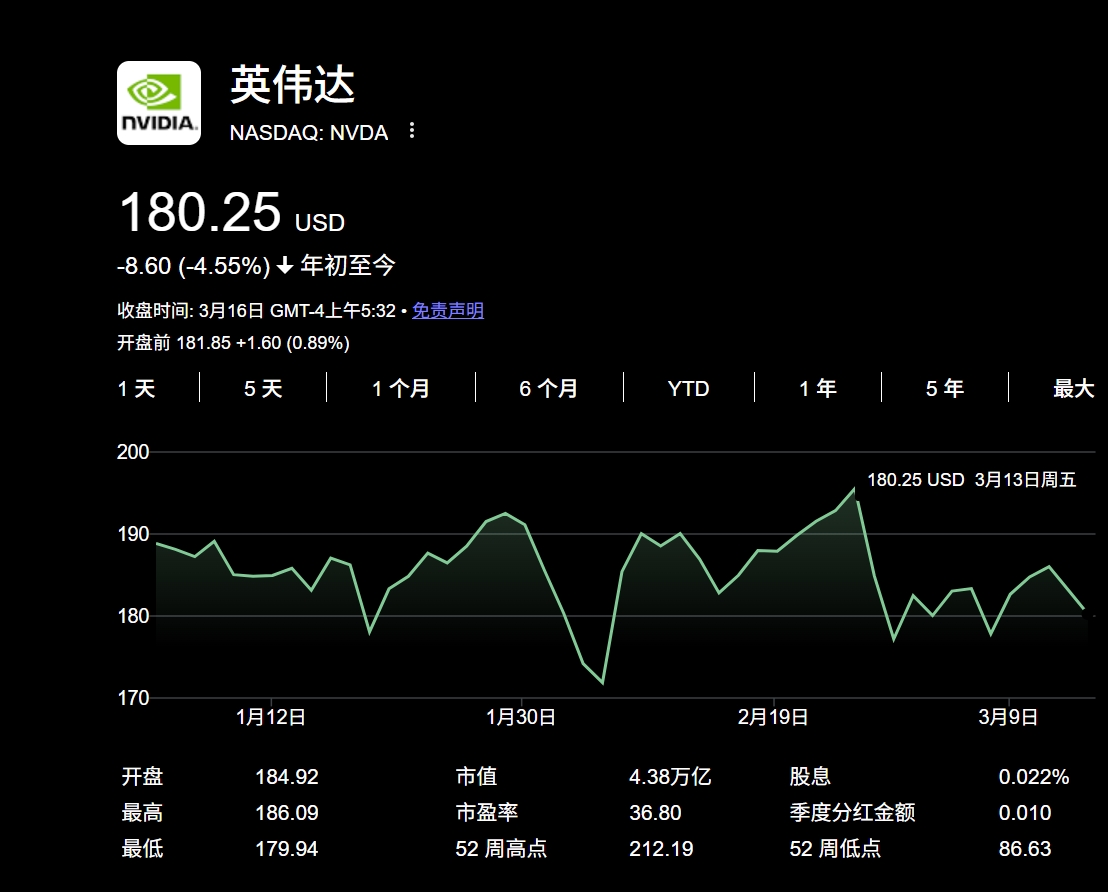View the 1年 price history

coord(817,389)
